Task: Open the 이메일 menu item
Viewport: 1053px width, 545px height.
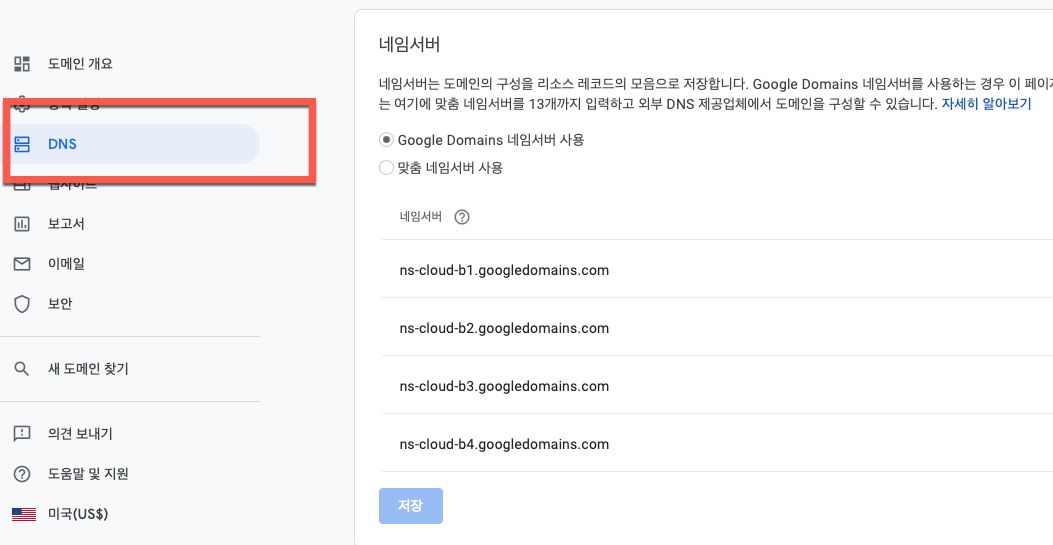Action: (x=66, y=264)
